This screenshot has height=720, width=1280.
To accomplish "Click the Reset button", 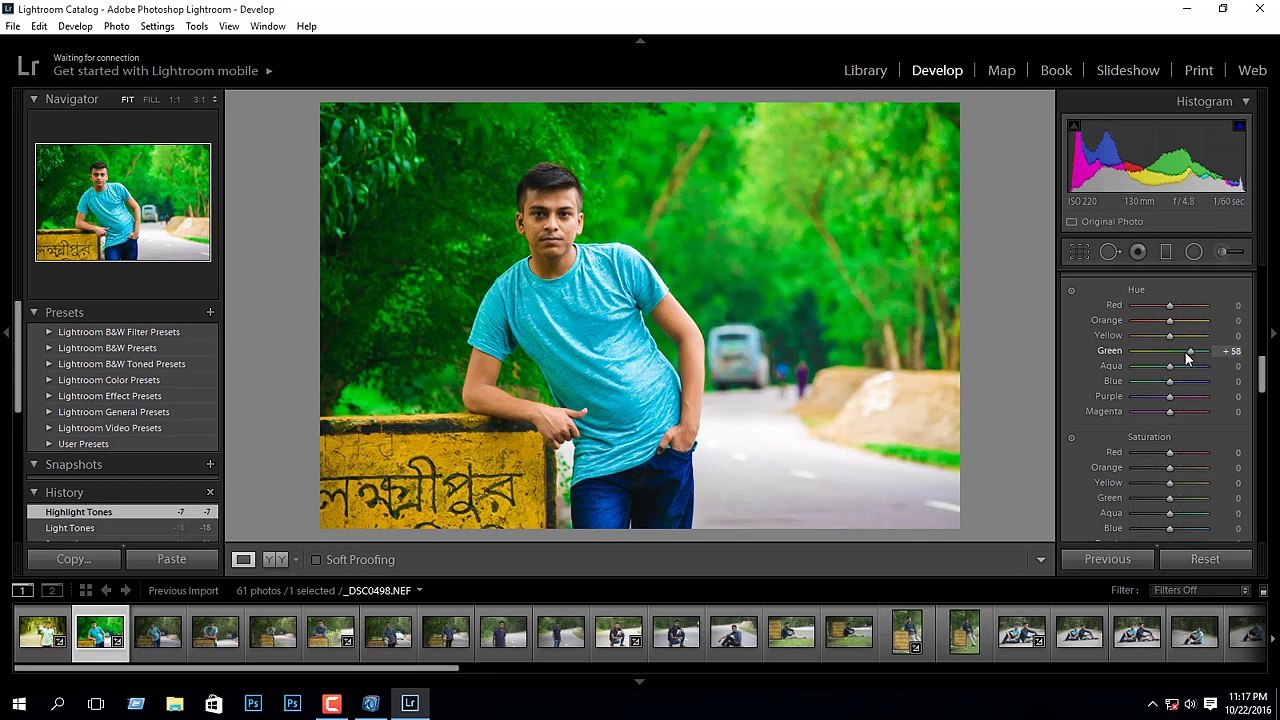I will point(1204,559).
